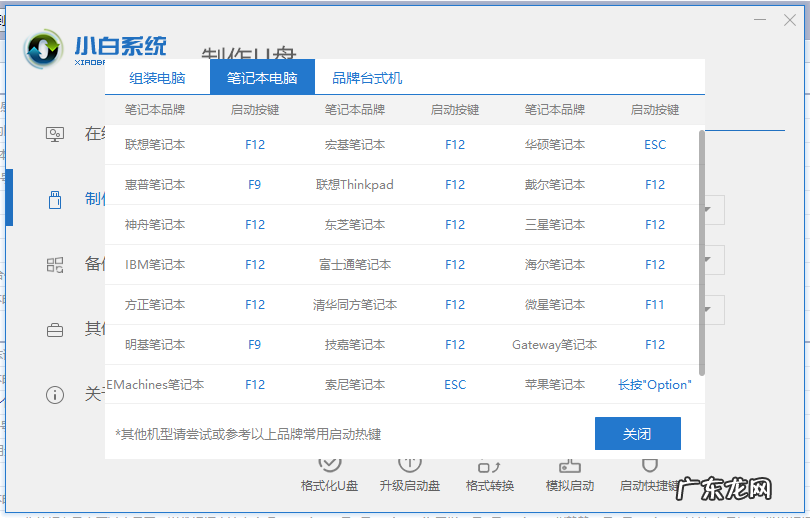810x518 pixels.
Task: Click the hotkey list vertical scrollbar
Action: coord(702,253)
